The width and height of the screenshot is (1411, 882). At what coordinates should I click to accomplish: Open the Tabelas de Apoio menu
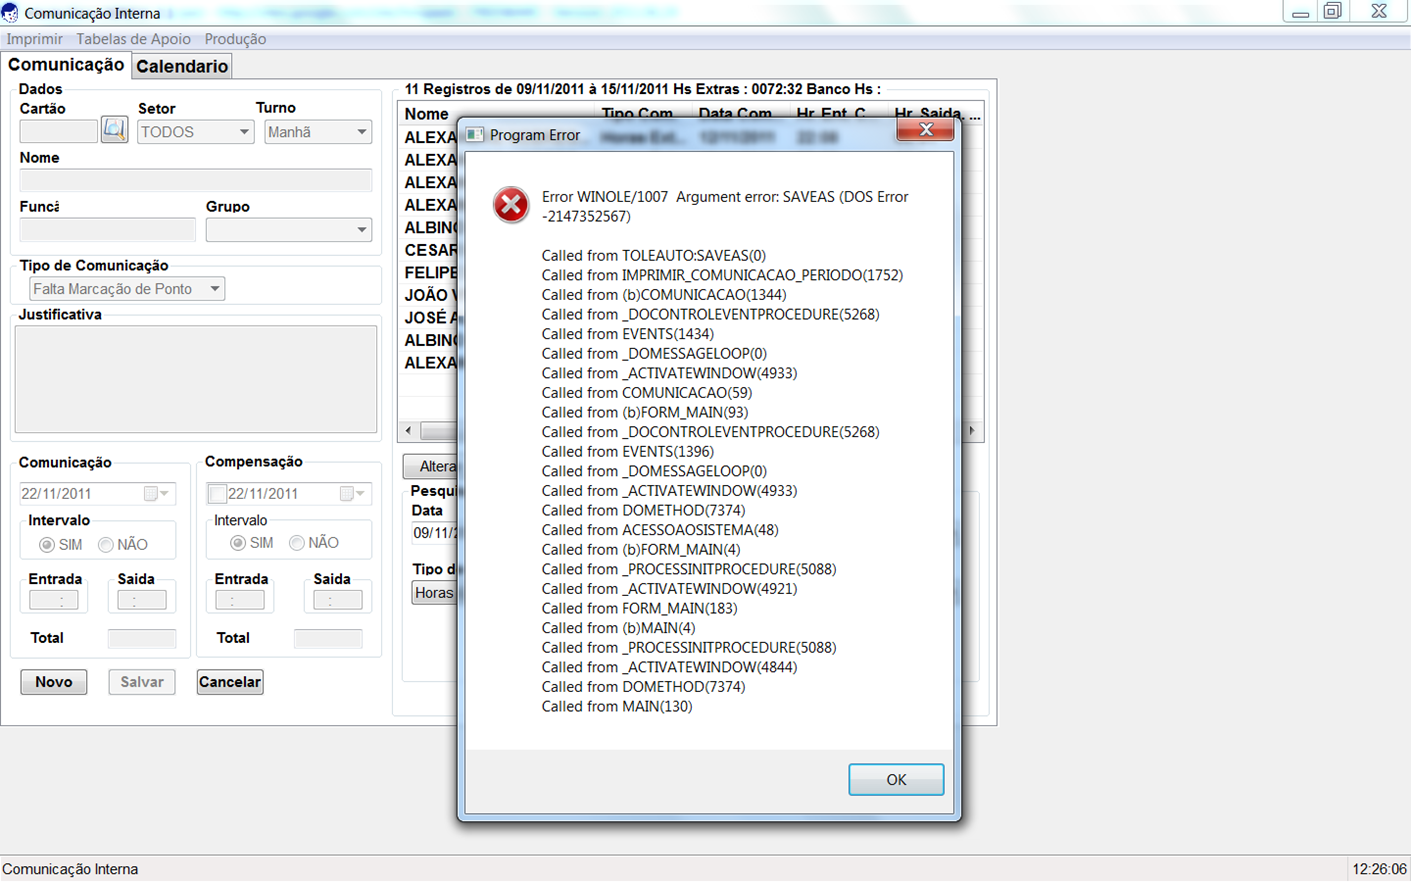(133, 39)
